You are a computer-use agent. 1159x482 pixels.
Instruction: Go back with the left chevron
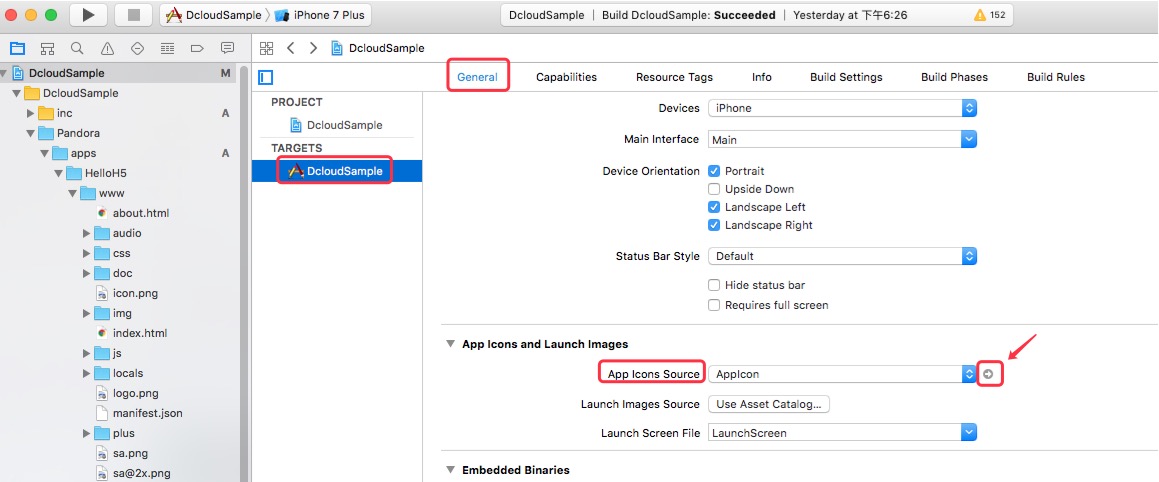[290, 48]
